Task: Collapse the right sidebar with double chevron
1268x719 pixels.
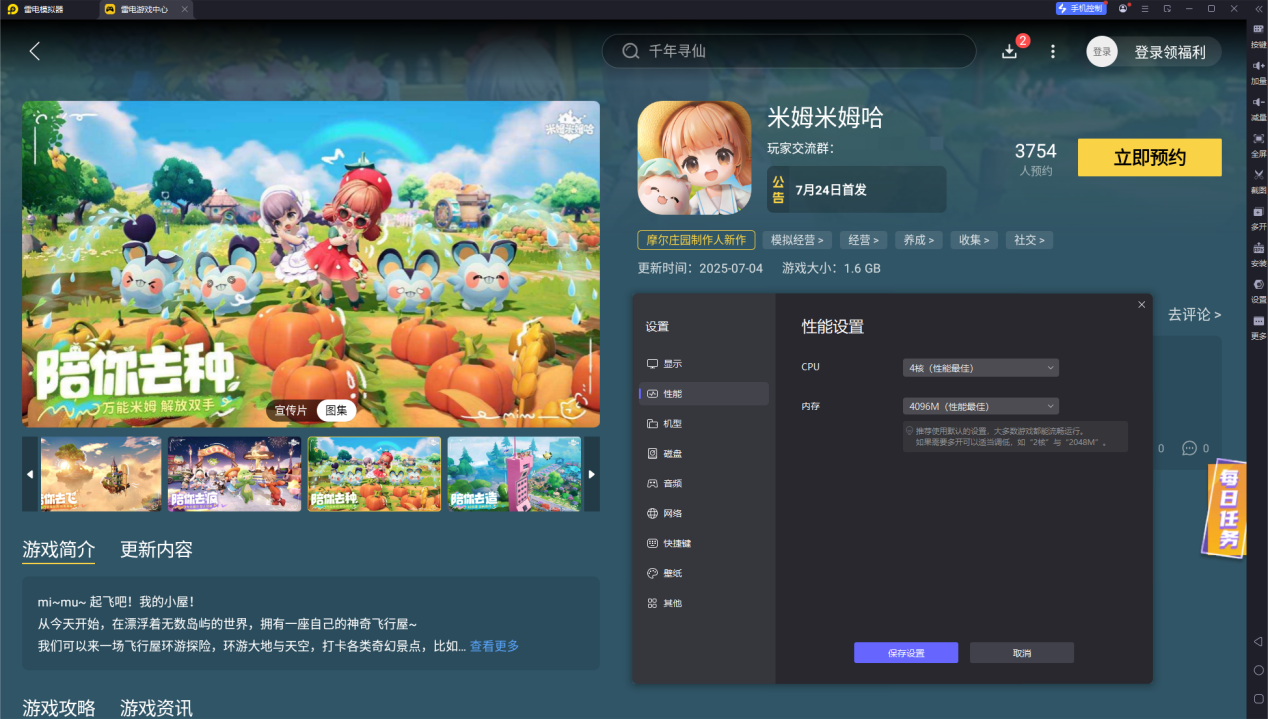Action: (1258, 8)
